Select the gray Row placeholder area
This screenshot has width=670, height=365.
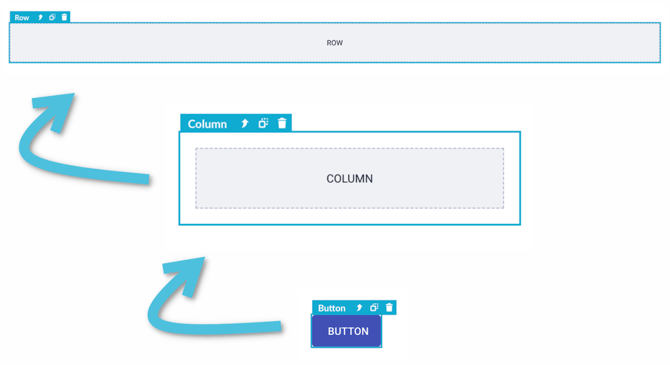[335, 43]
